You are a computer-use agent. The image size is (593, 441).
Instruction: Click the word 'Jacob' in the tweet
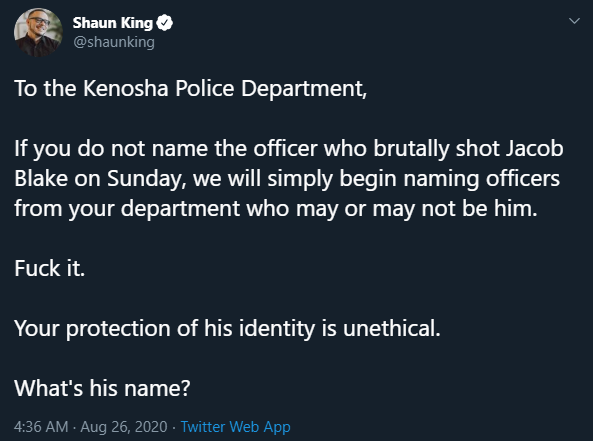tap(535, 148)
